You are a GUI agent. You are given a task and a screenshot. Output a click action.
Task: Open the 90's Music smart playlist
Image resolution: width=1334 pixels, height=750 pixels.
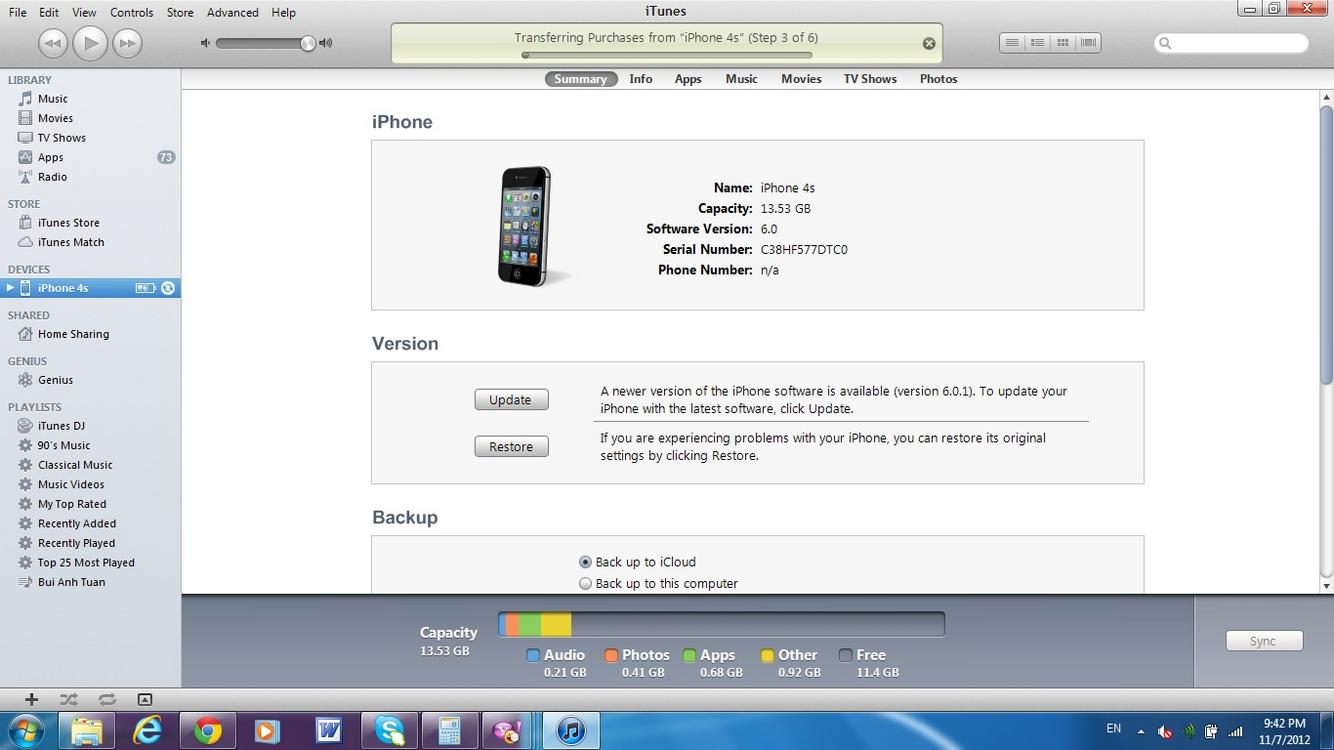point(64,445)
